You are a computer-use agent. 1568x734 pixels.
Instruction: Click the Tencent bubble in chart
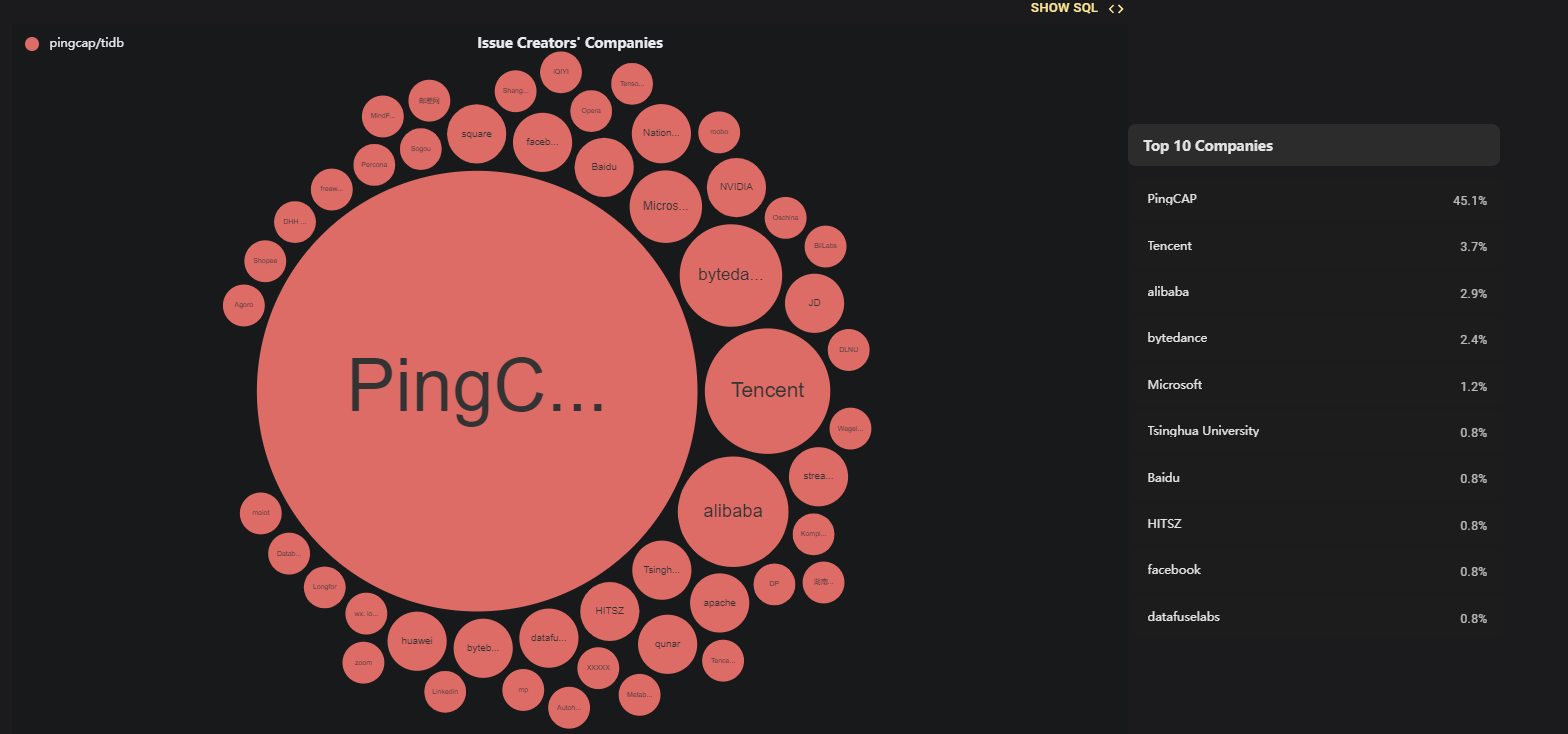tap(767, 391)
